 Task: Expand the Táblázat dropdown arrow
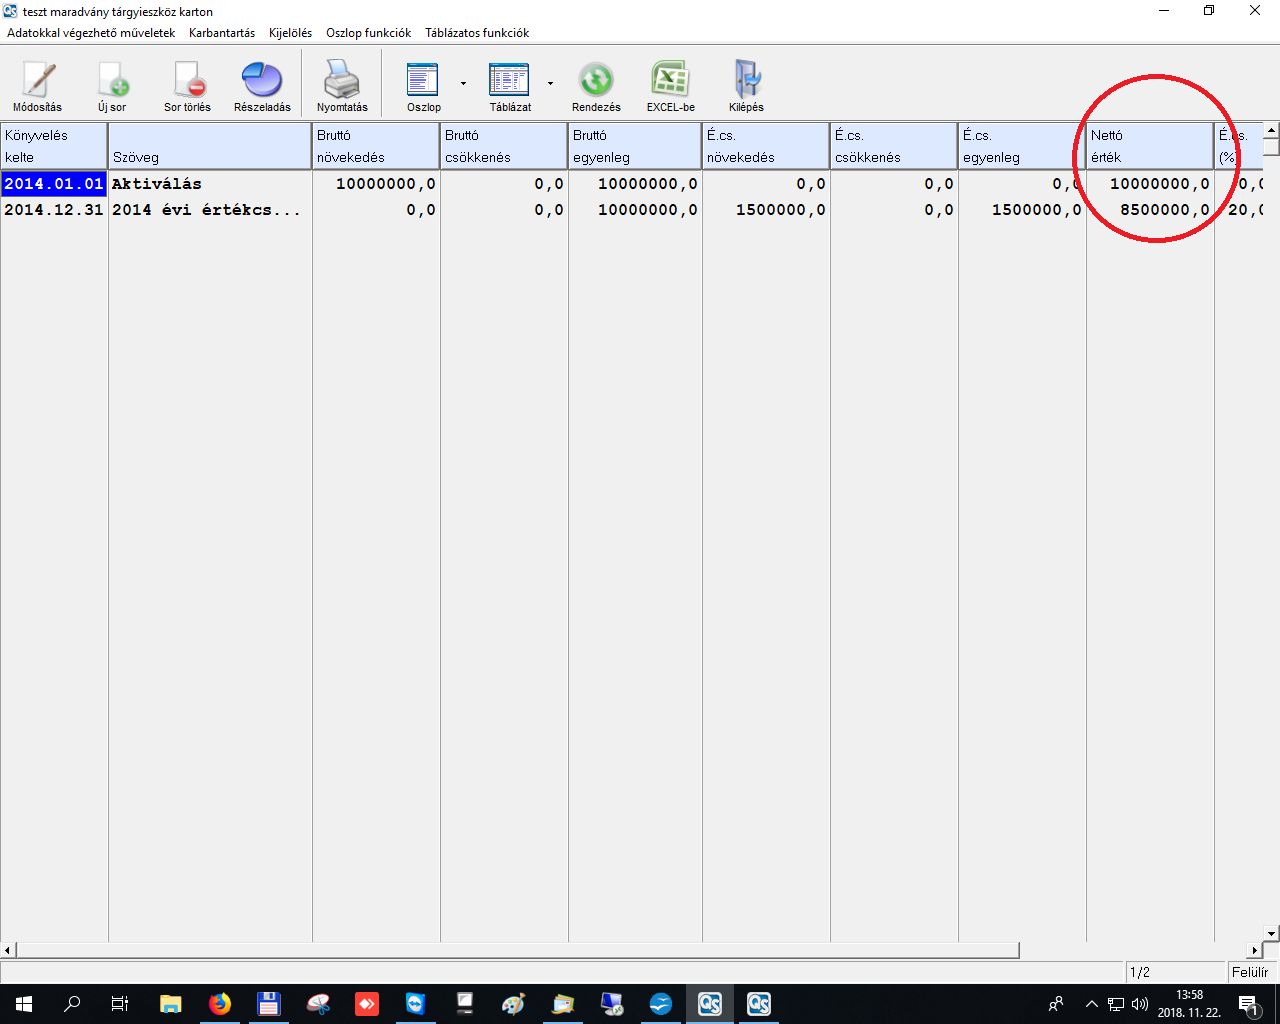point(550,84)
